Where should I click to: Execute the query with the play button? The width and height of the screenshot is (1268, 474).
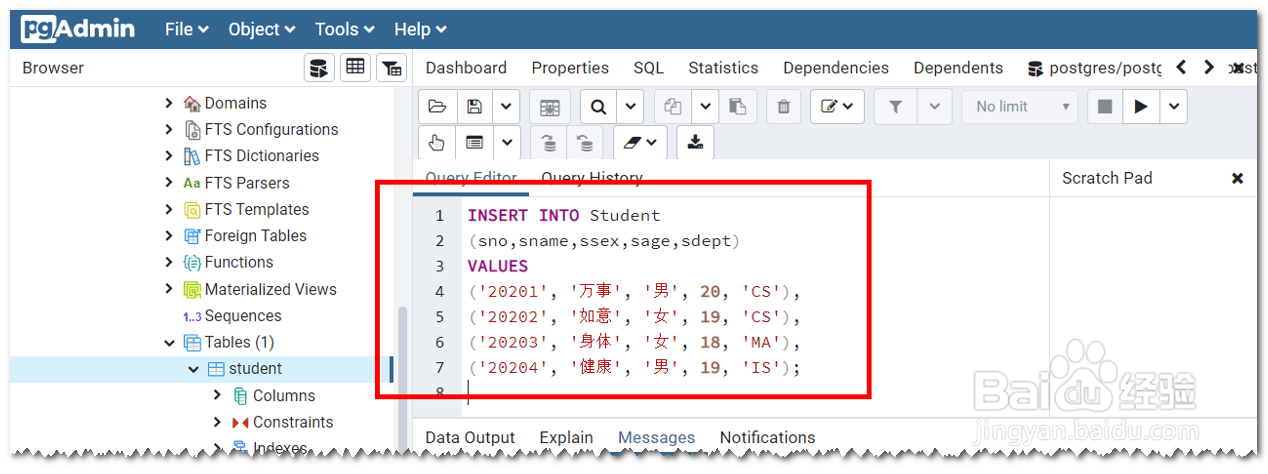(1140, 107)
